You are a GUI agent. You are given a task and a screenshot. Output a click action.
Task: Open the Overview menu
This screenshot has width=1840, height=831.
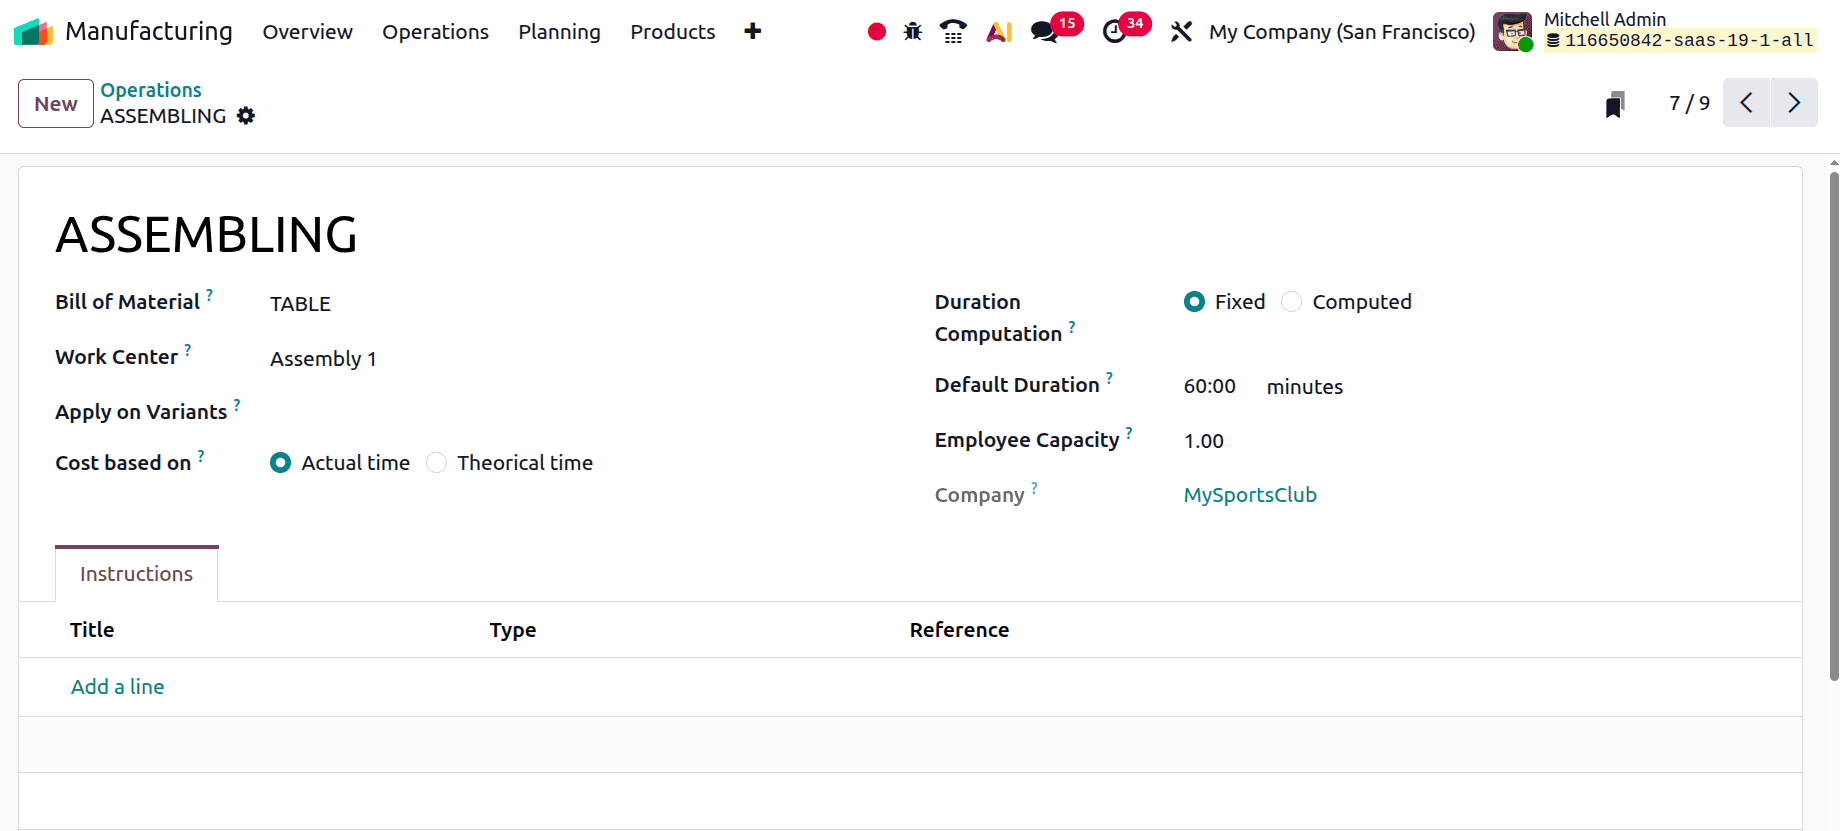tap(308, 32)
